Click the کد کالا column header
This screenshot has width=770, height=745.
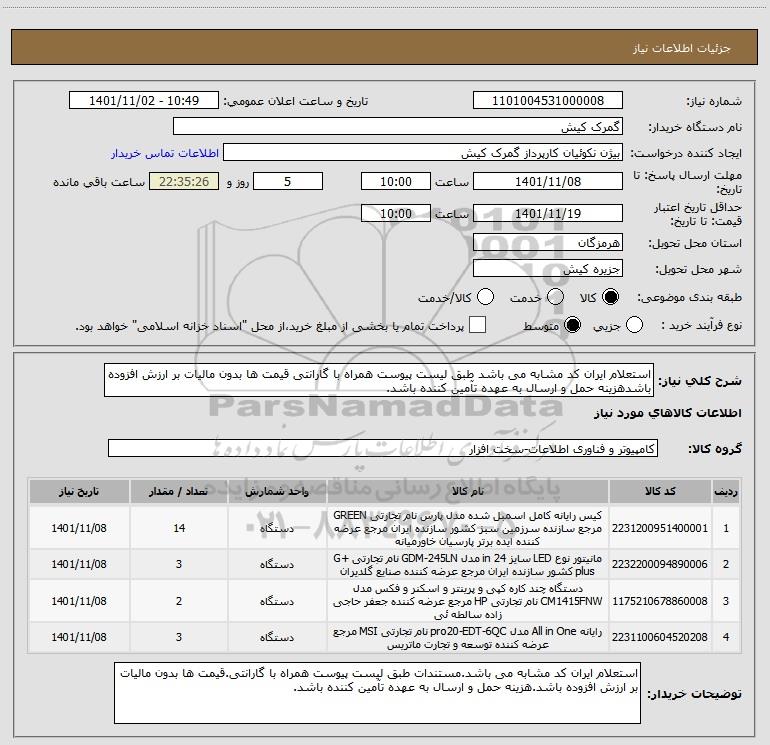660,492
